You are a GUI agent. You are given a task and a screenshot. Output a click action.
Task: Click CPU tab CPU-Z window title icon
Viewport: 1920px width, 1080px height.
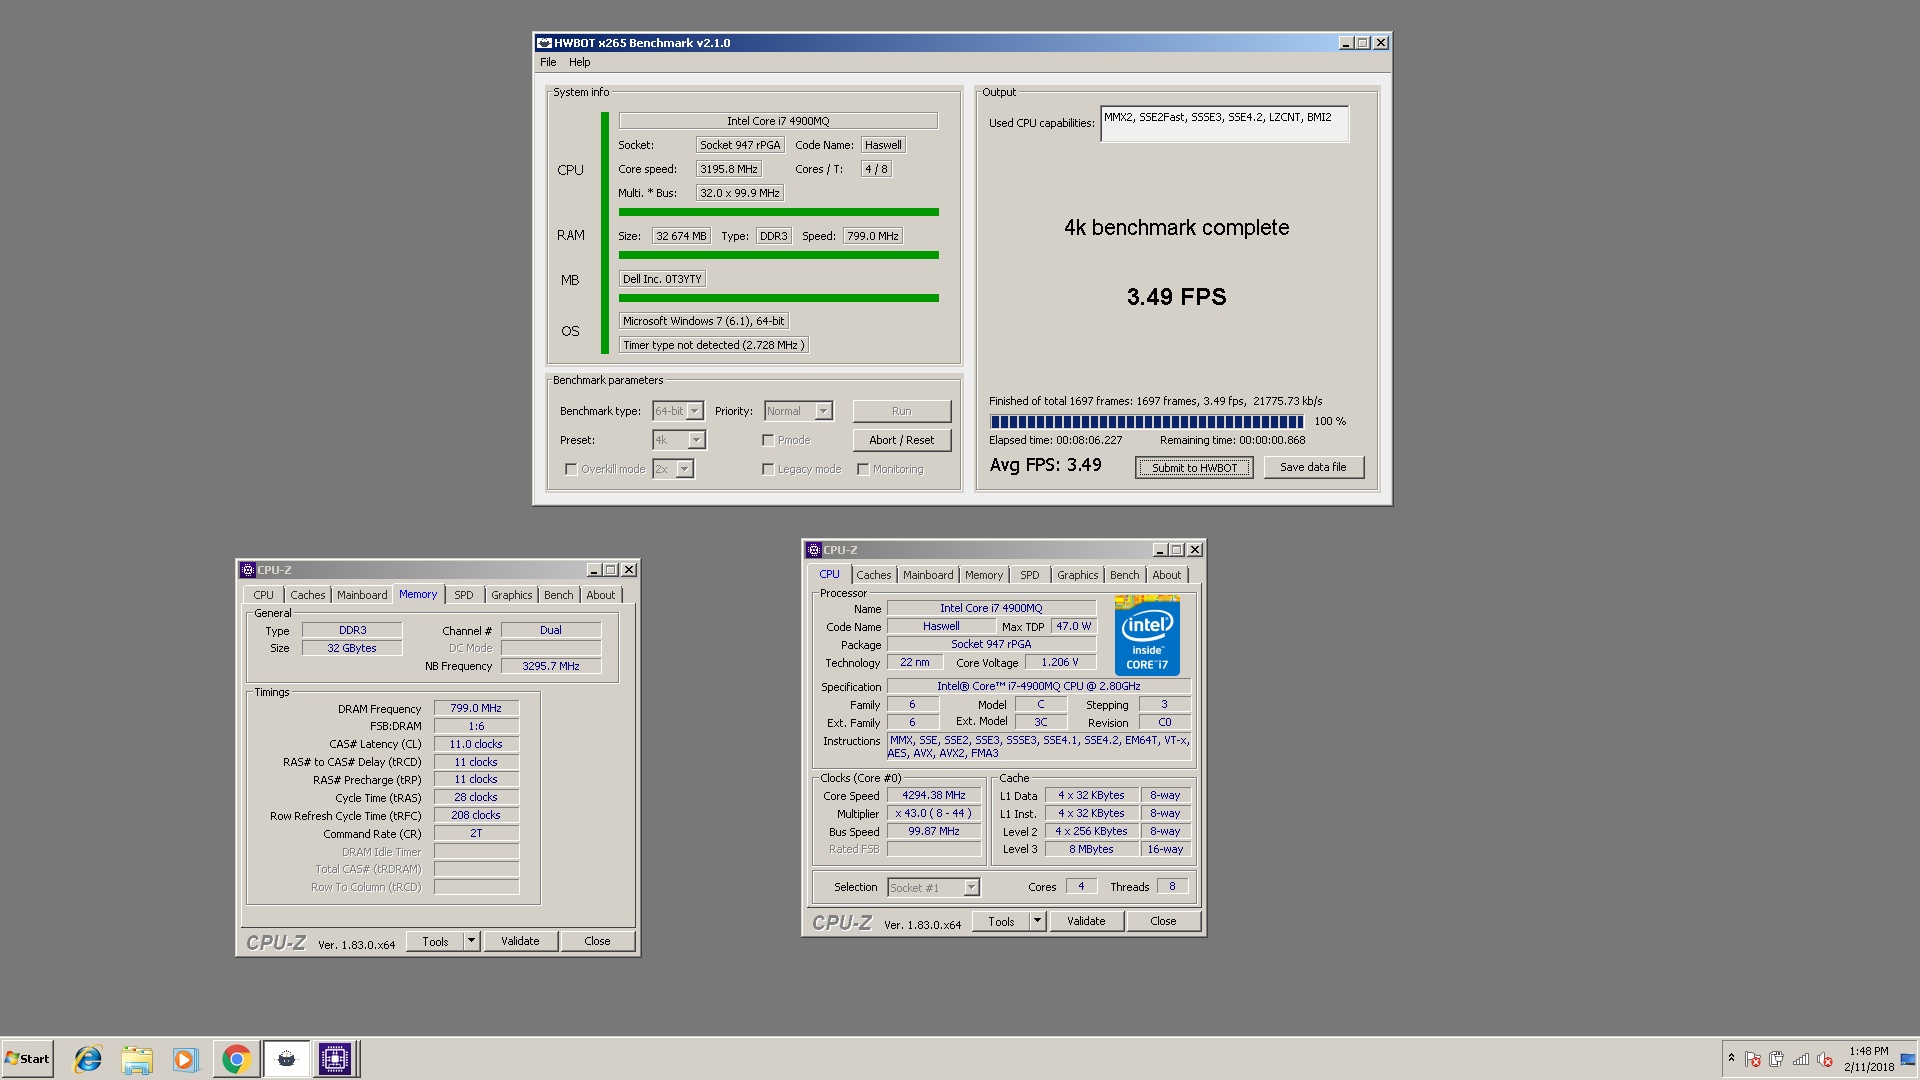(x=814, y=550)
